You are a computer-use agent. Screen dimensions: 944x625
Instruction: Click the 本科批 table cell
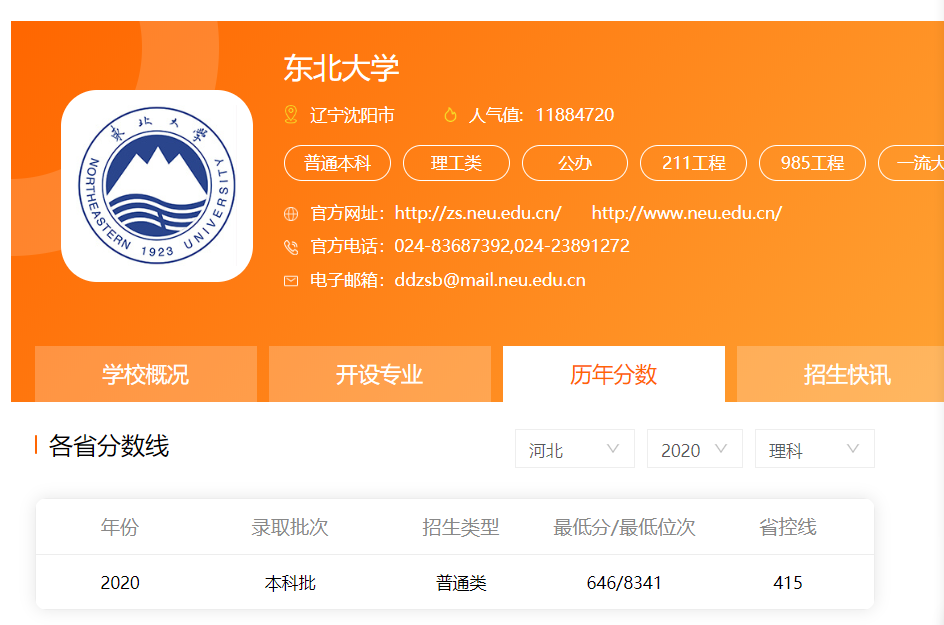tap(290, 583)
